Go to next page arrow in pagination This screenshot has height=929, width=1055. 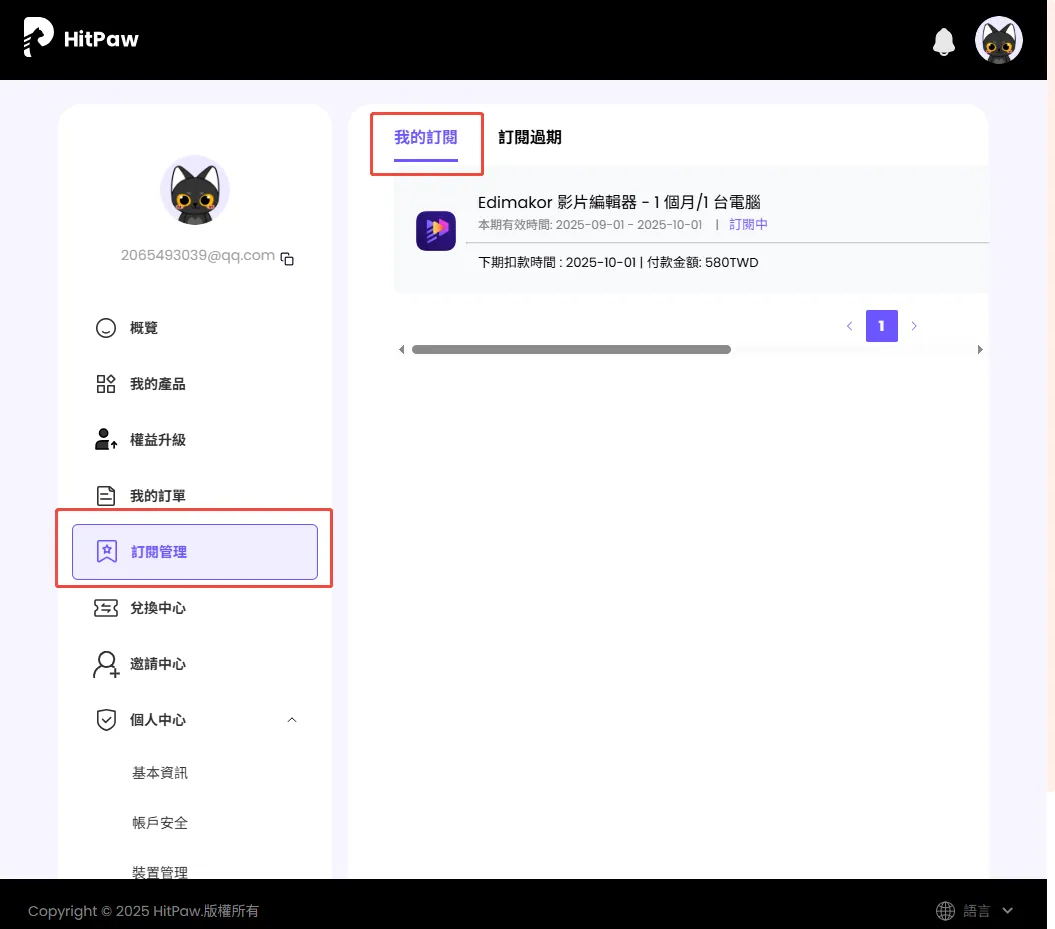pyautogui.click(x=914, y=326)
